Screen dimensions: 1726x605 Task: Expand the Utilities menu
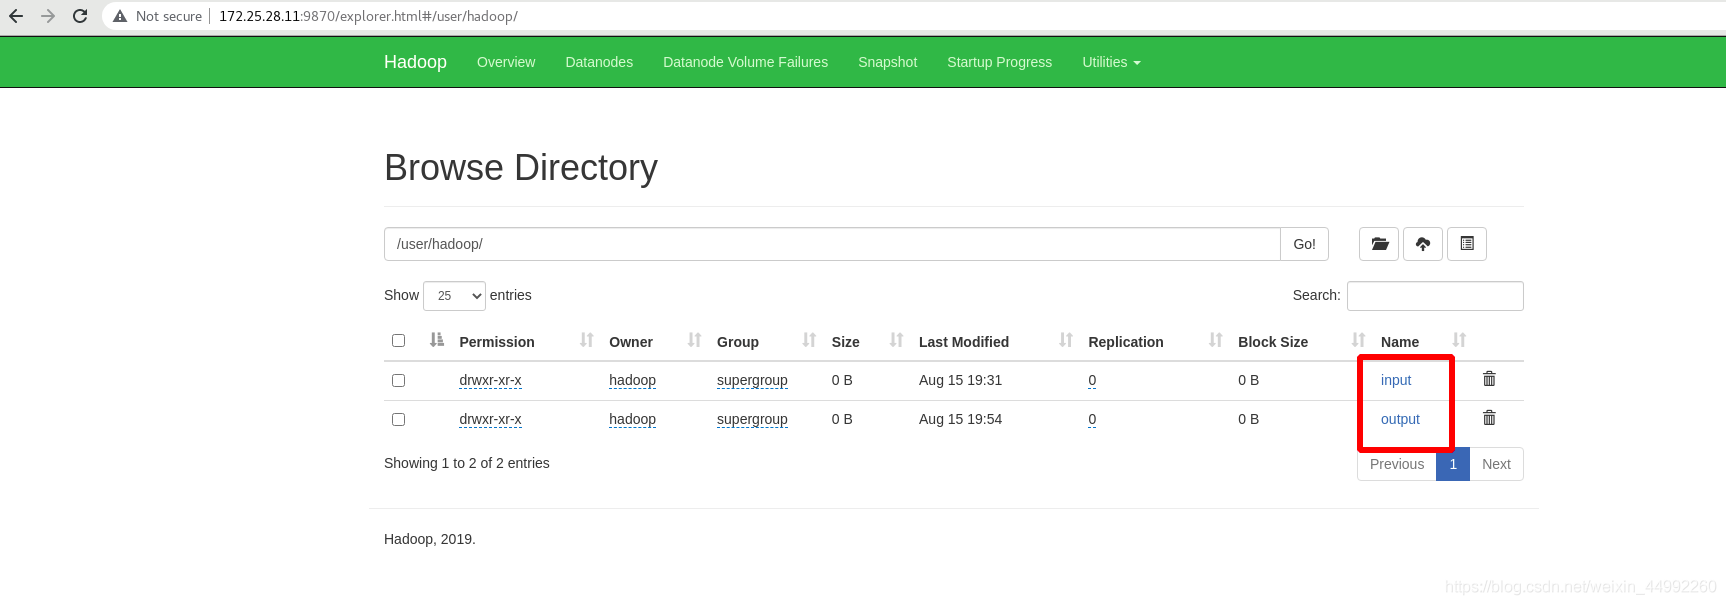coord(1111,62)
